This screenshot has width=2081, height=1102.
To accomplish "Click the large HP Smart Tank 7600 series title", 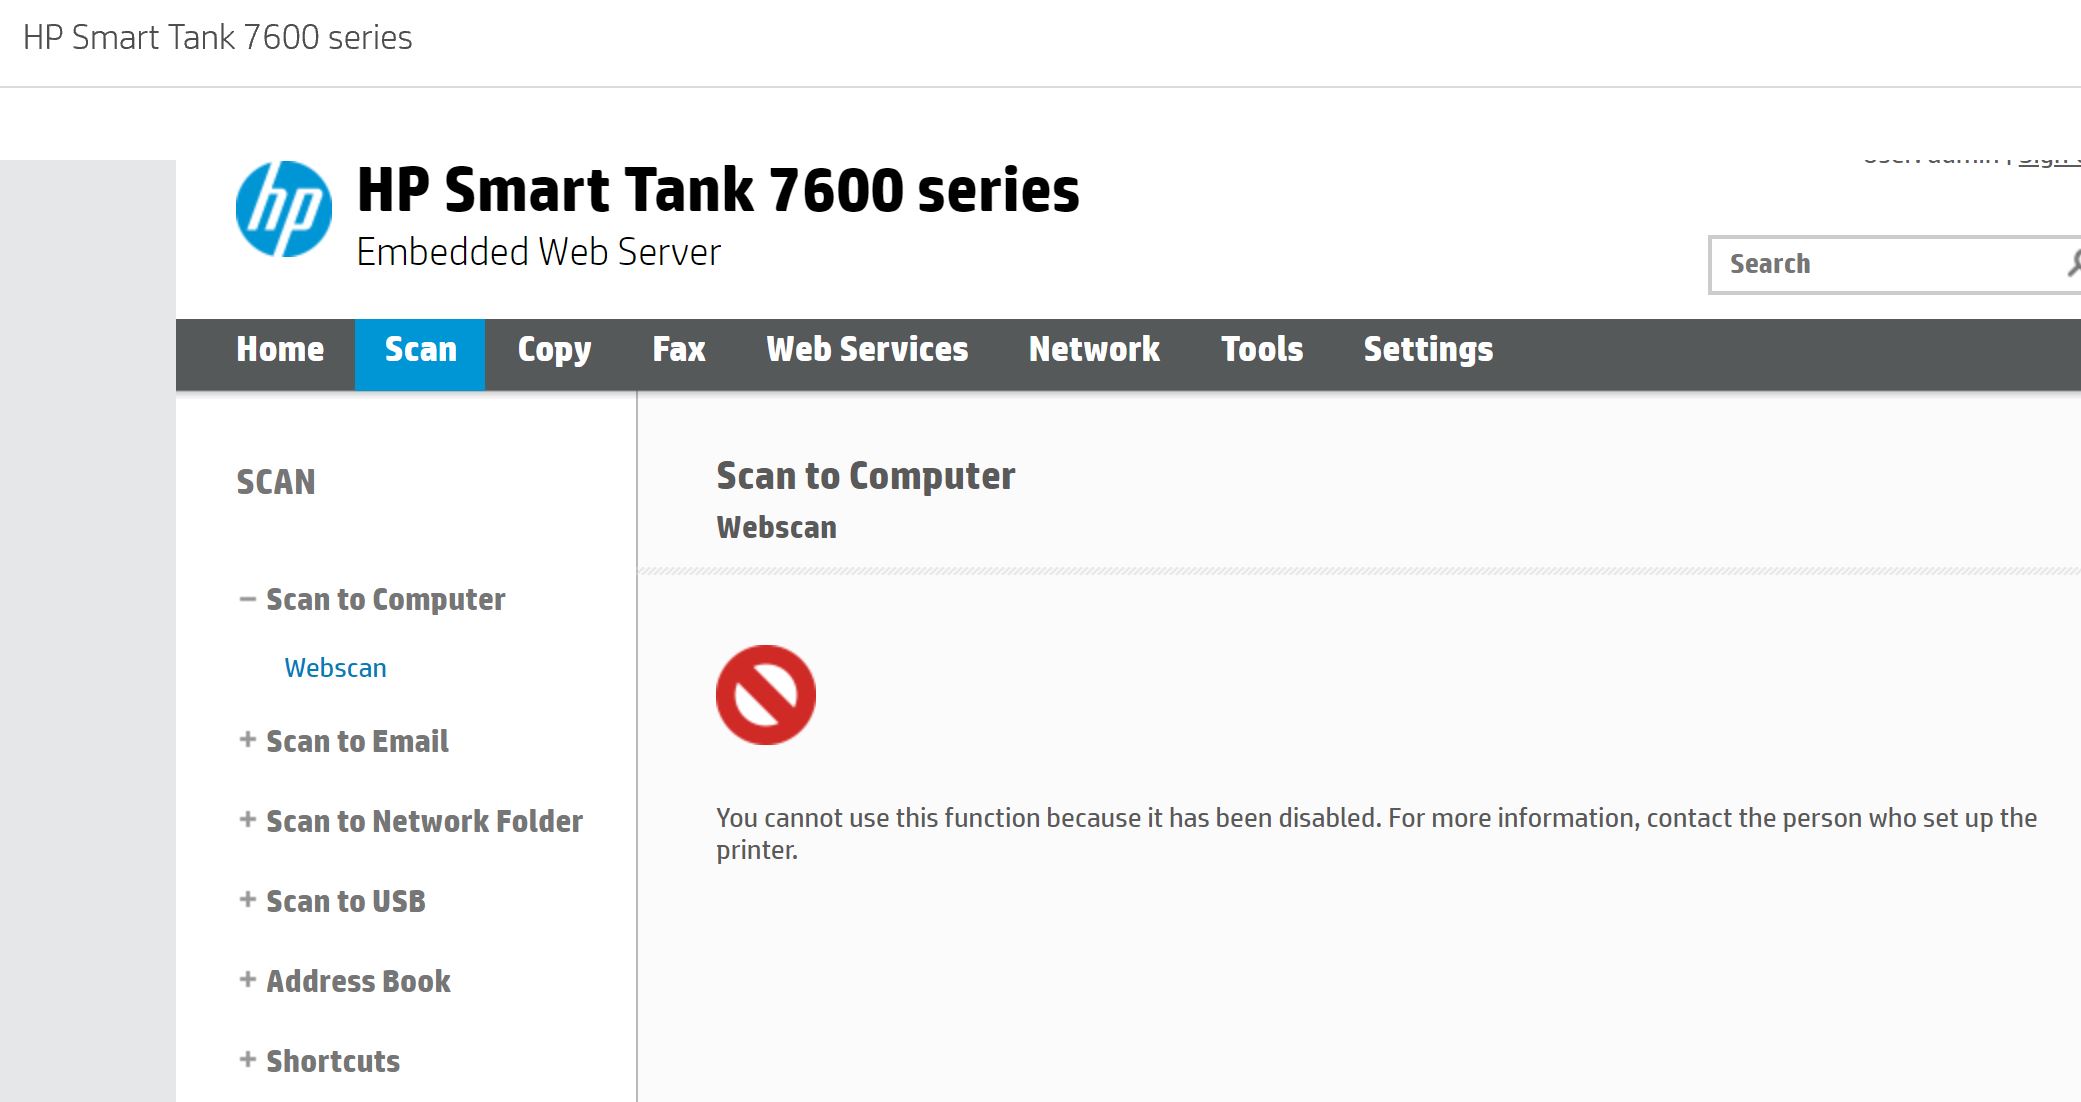I will (x=718, y=190).
